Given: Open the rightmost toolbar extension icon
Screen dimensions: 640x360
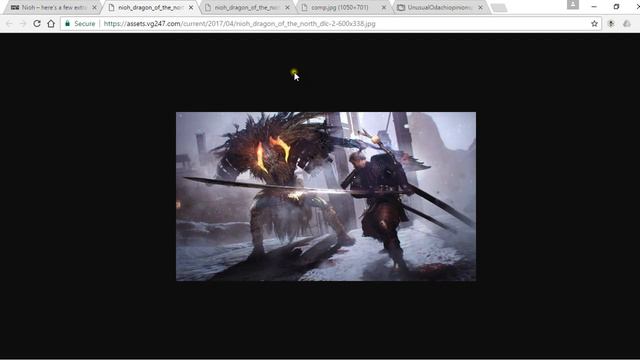Looking at the screenshot, I should pyautogui.click(x=627, y=24).
